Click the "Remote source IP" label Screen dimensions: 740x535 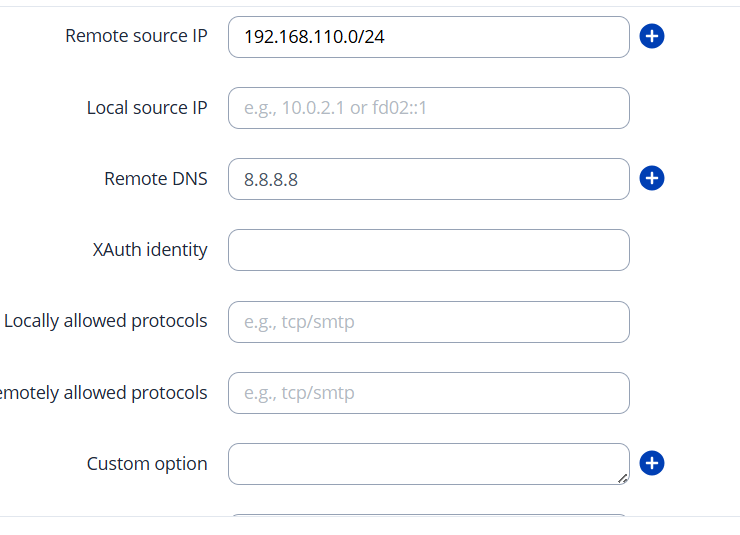tap(136, 36)
